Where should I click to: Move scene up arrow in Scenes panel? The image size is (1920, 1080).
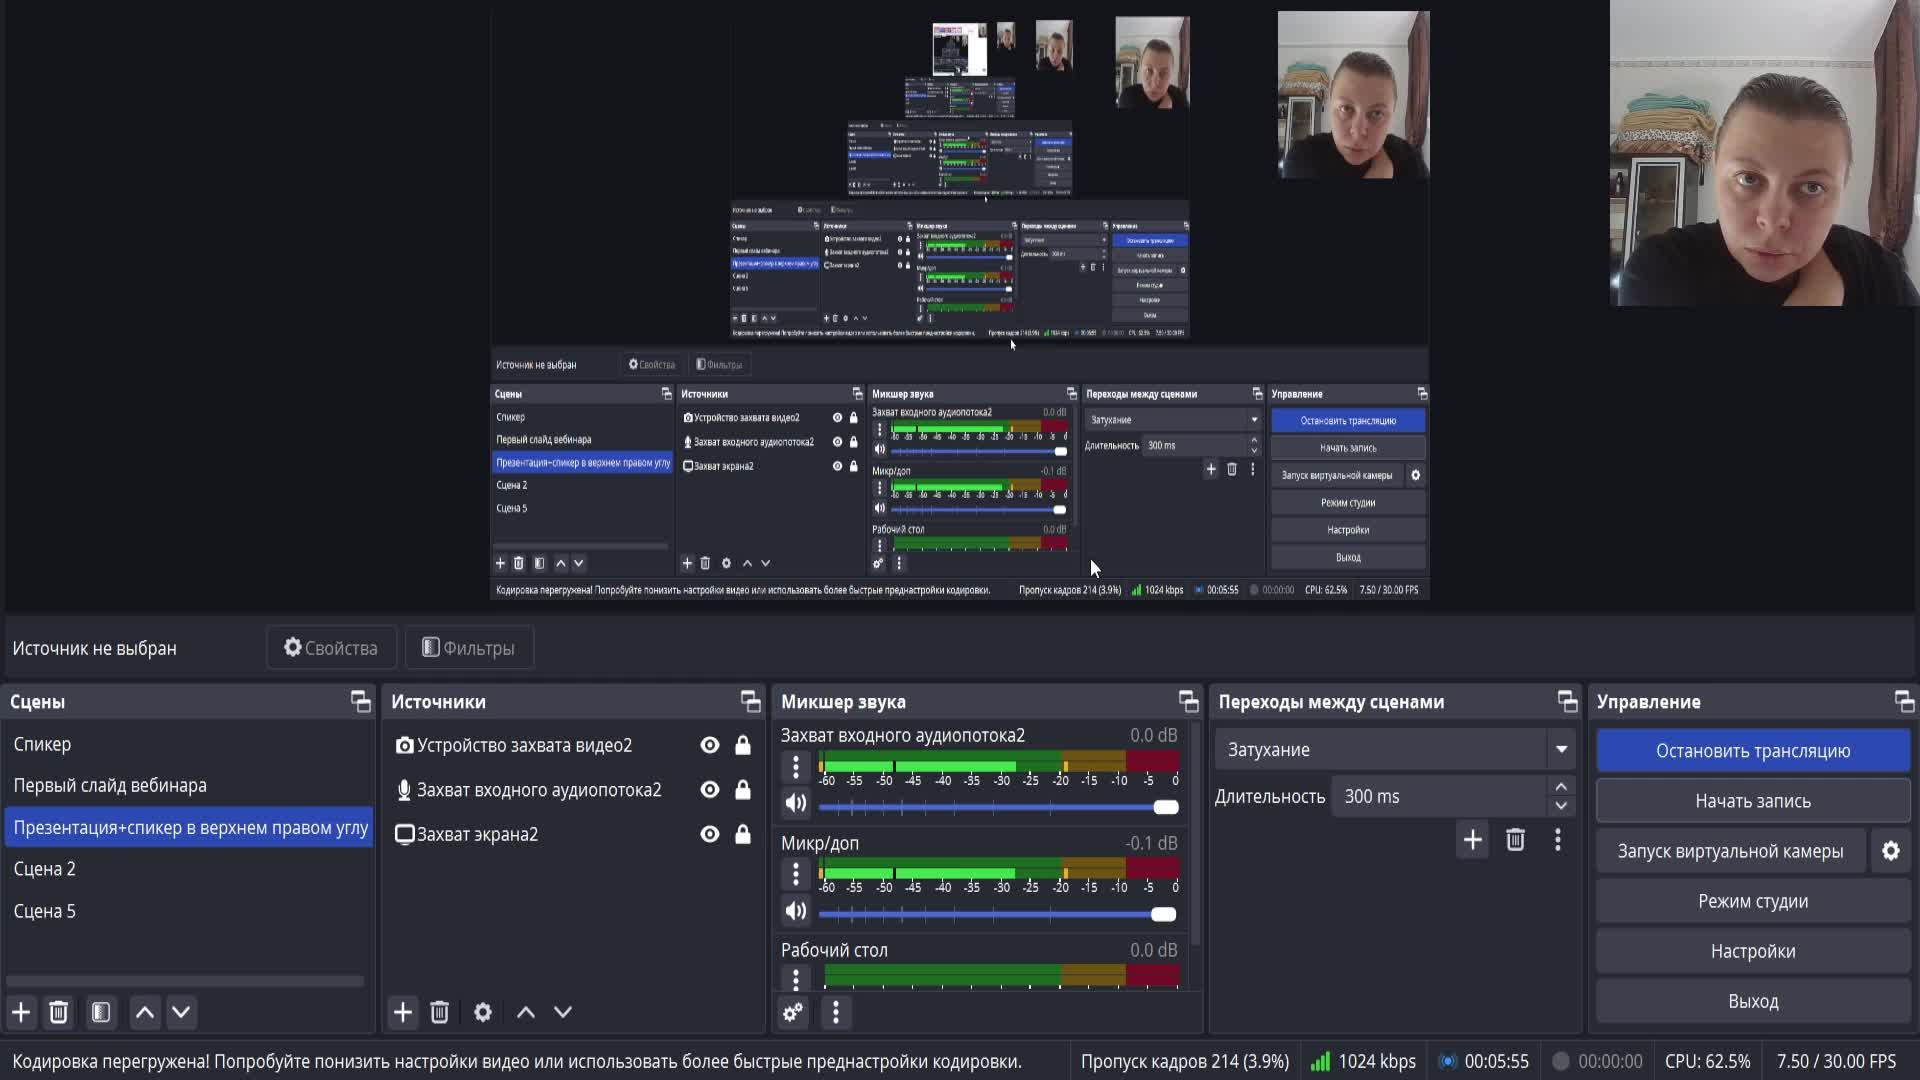pos(145,1012)
